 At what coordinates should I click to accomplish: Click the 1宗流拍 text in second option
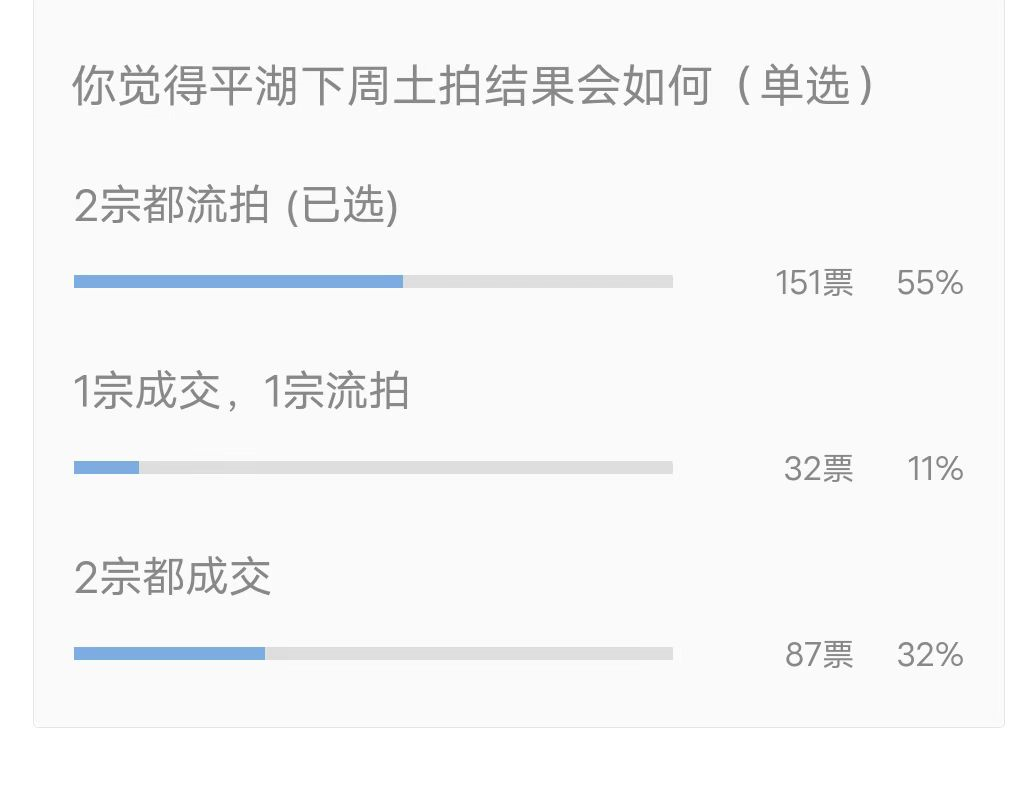coord(336,391)
